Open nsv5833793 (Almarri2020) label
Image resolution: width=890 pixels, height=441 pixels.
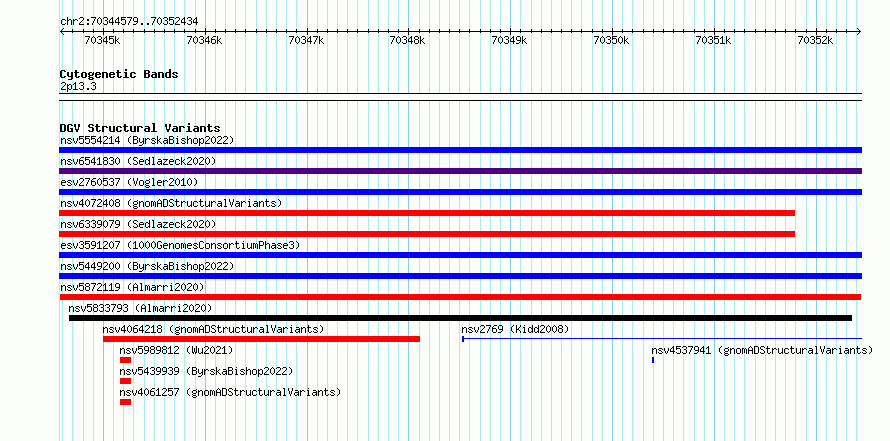pos(140,308)
